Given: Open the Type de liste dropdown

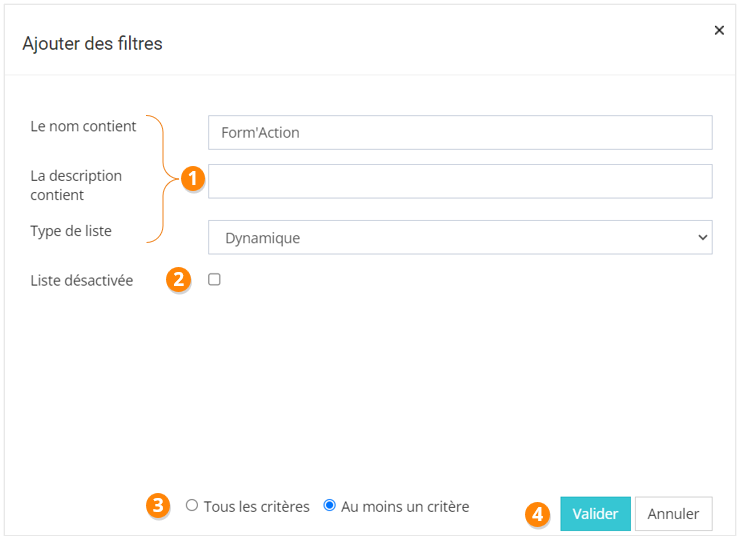Looking at the screenshot, I should [460, 238].
